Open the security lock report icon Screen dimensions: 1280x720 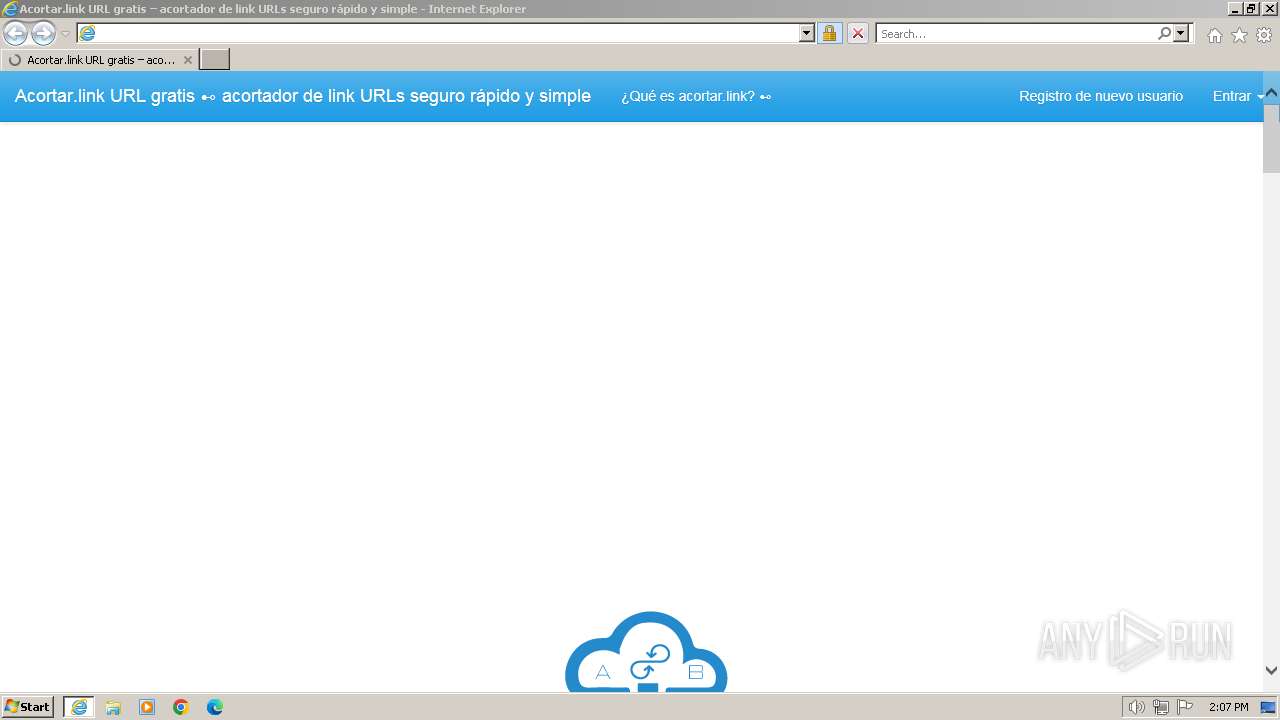tap(829, 34)
